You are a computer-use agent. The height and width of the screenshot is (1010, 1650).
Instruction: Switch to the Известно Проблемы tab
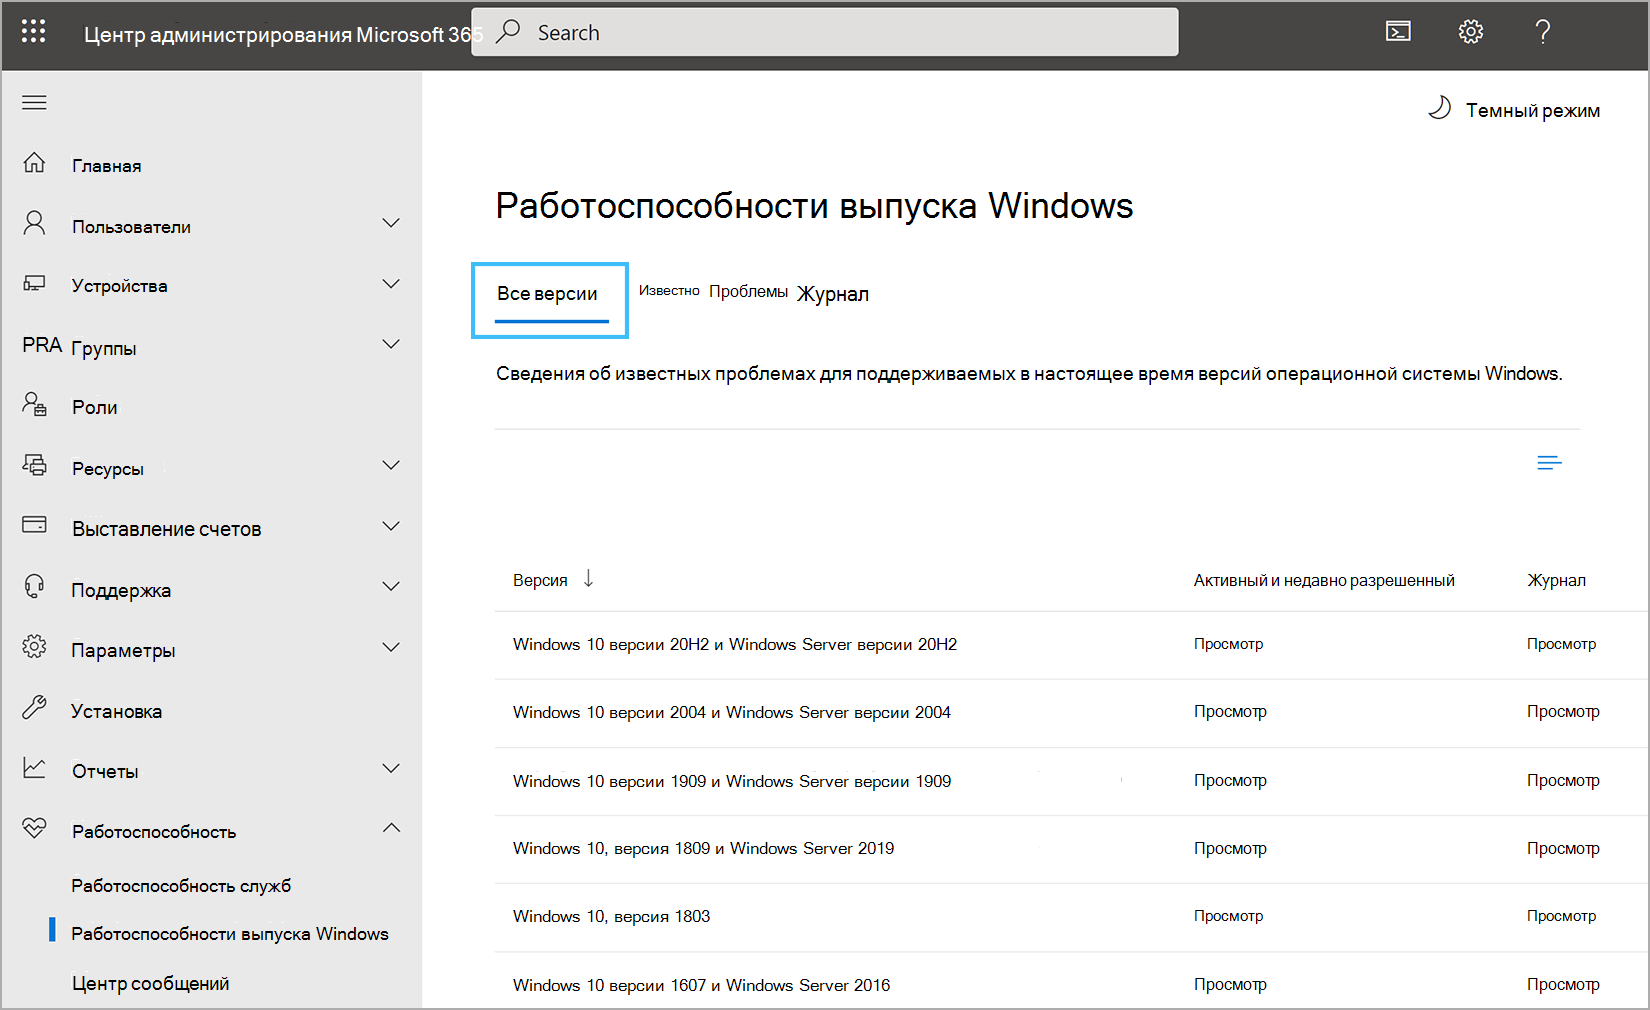pyautogui.click(x=713, y=291)
